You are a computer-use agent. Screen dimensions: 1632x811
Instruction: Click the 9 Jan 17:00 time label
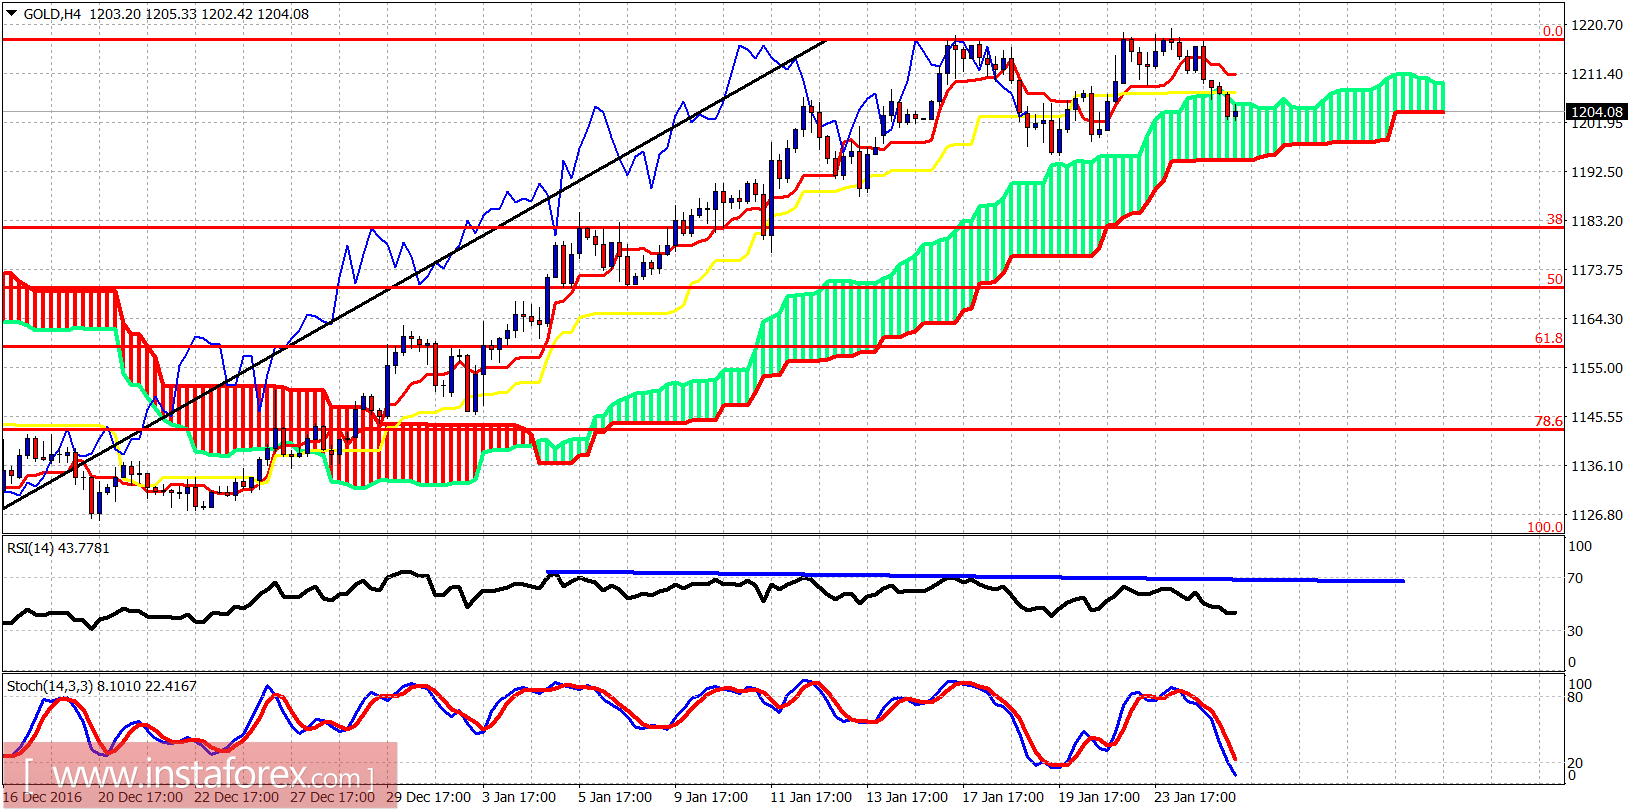(711, 797)
